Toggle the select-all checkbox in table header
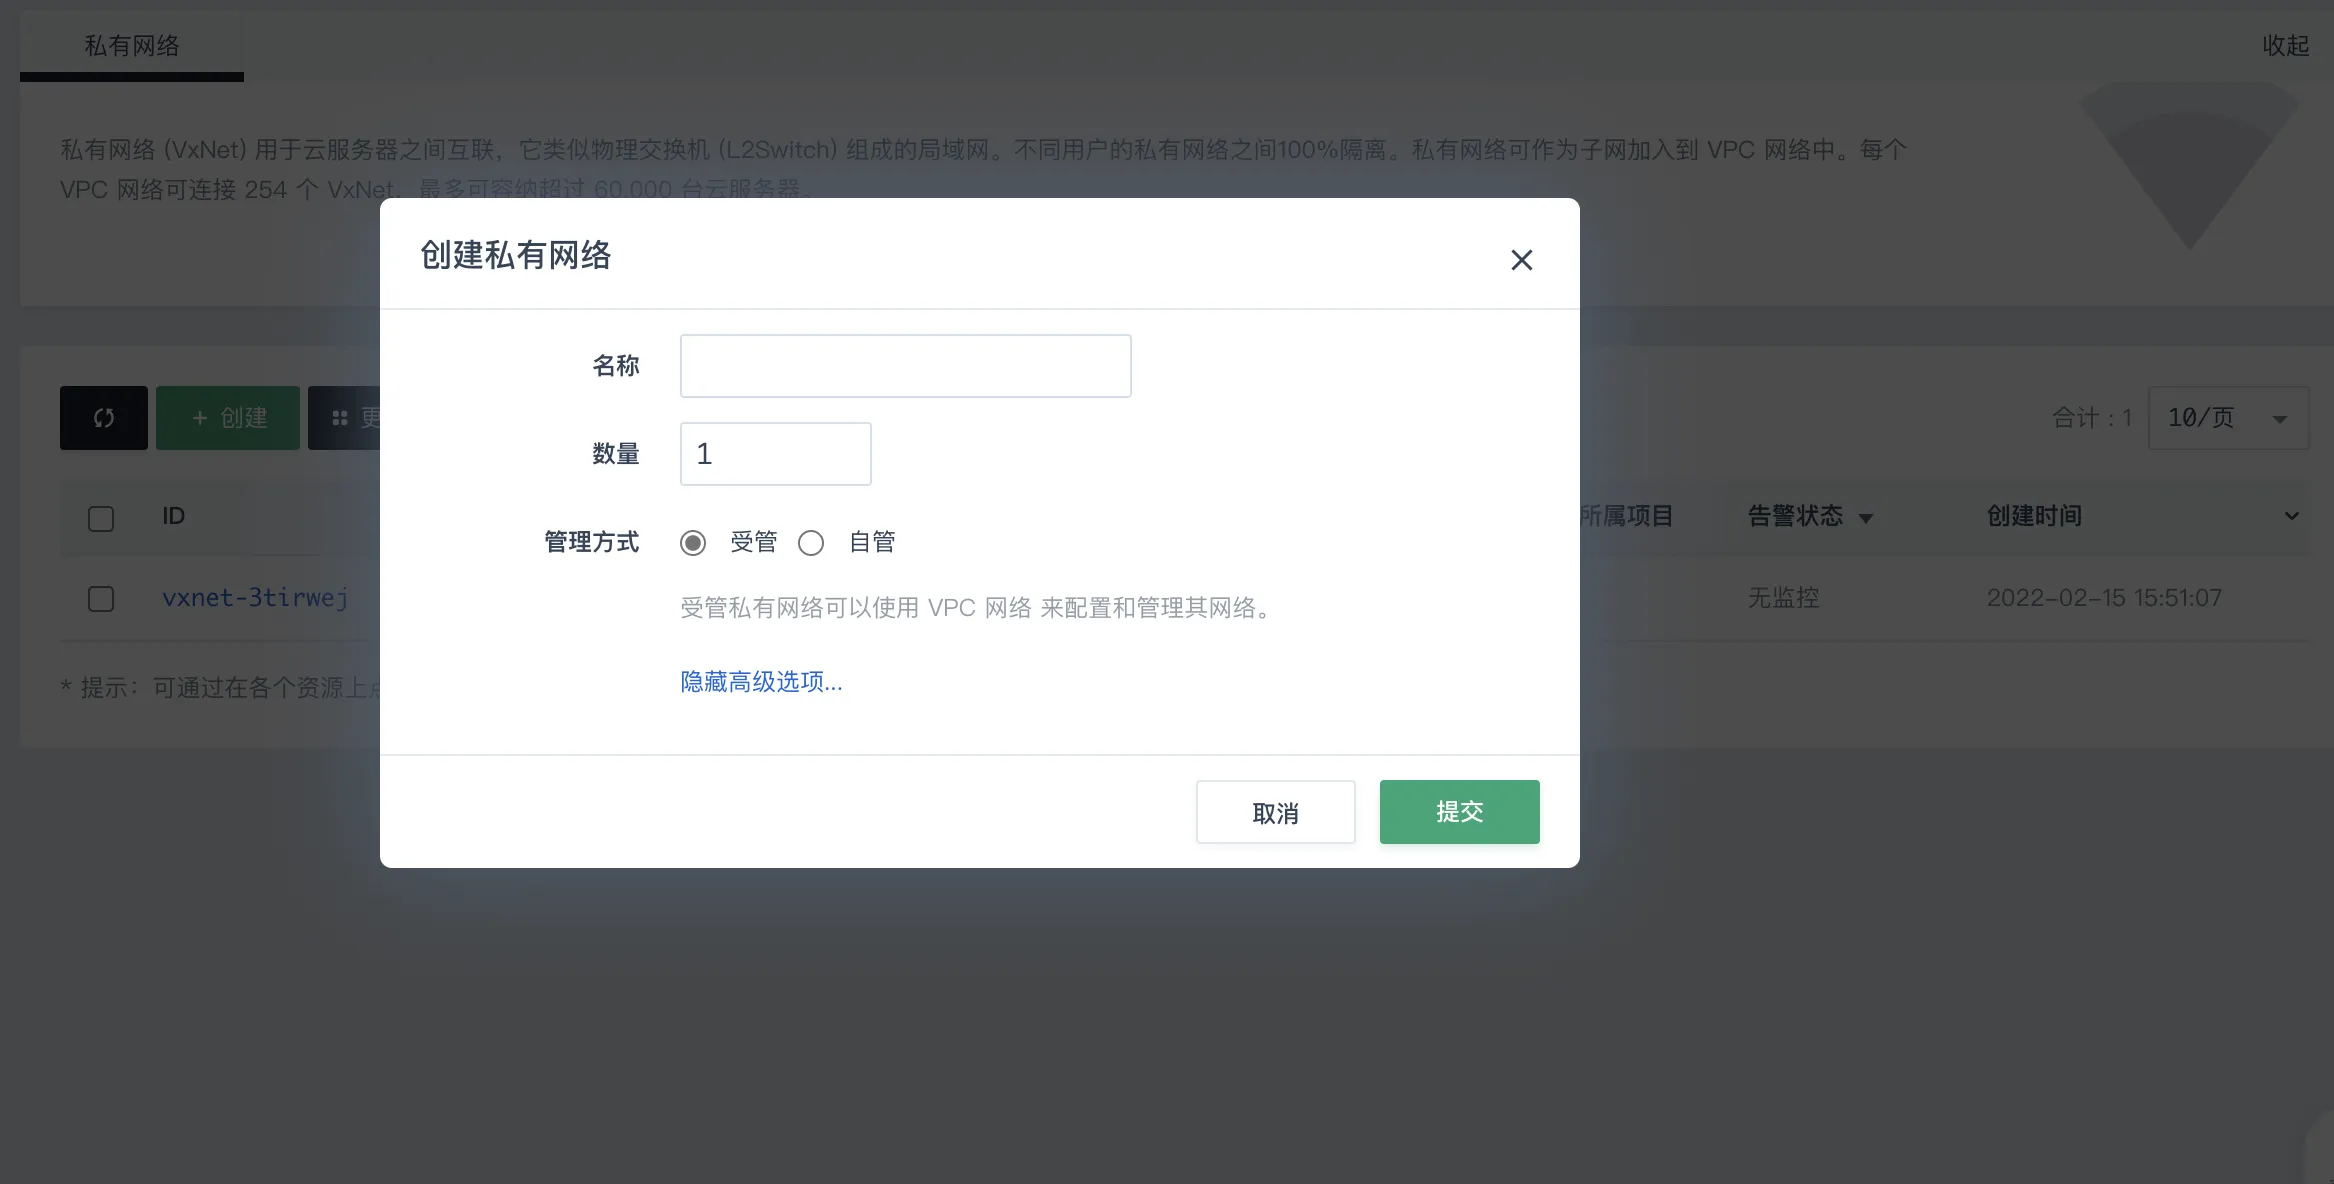 [x=101, y=518]
